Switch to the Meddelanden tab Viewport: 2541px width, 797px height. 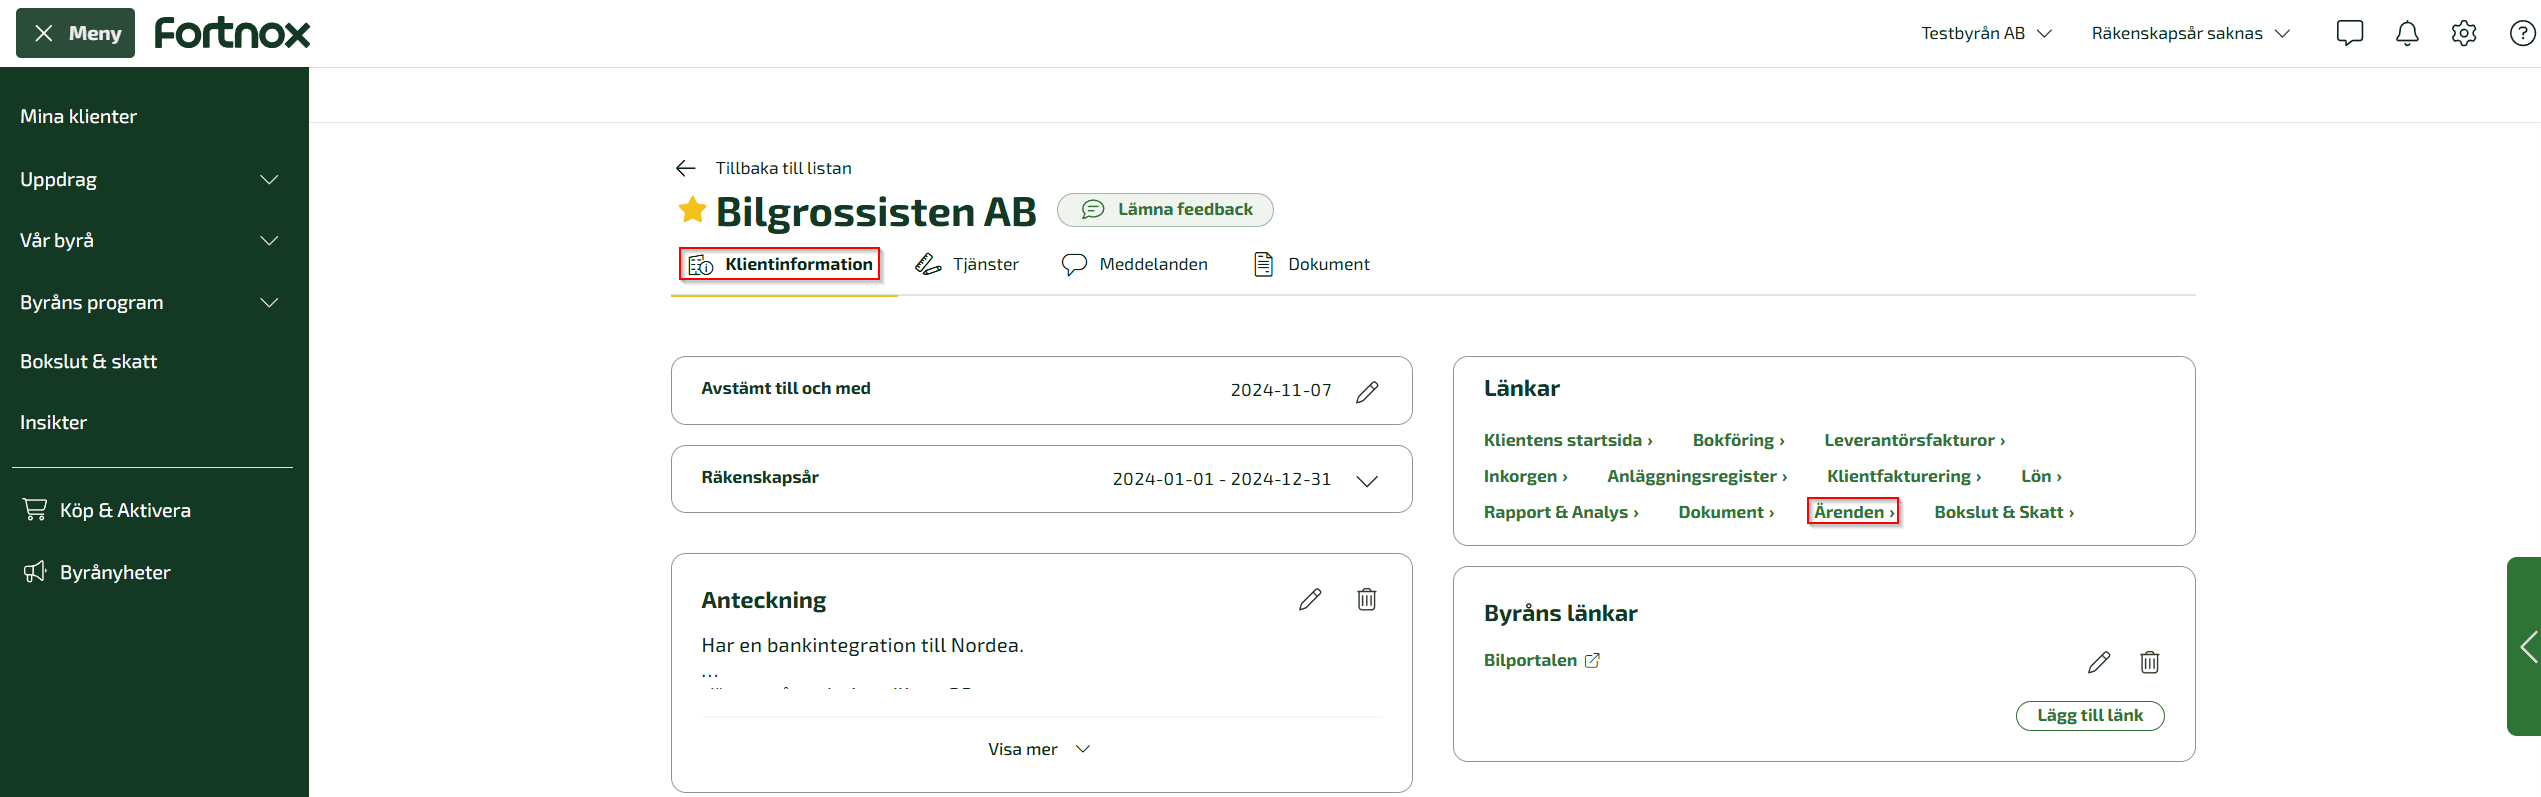pyautogui.click(x=1135, y=264)
